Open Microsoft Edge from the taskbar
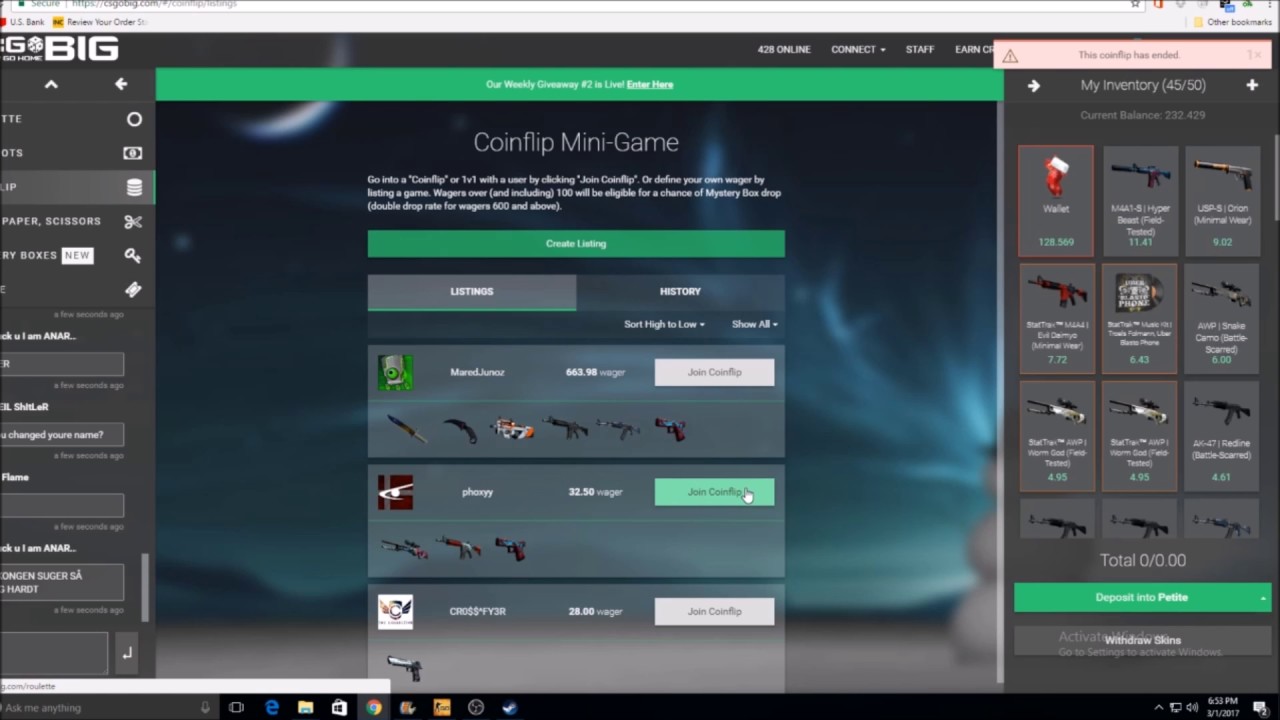The height and width of the screenshot is (720, 1280). (272, 707)
